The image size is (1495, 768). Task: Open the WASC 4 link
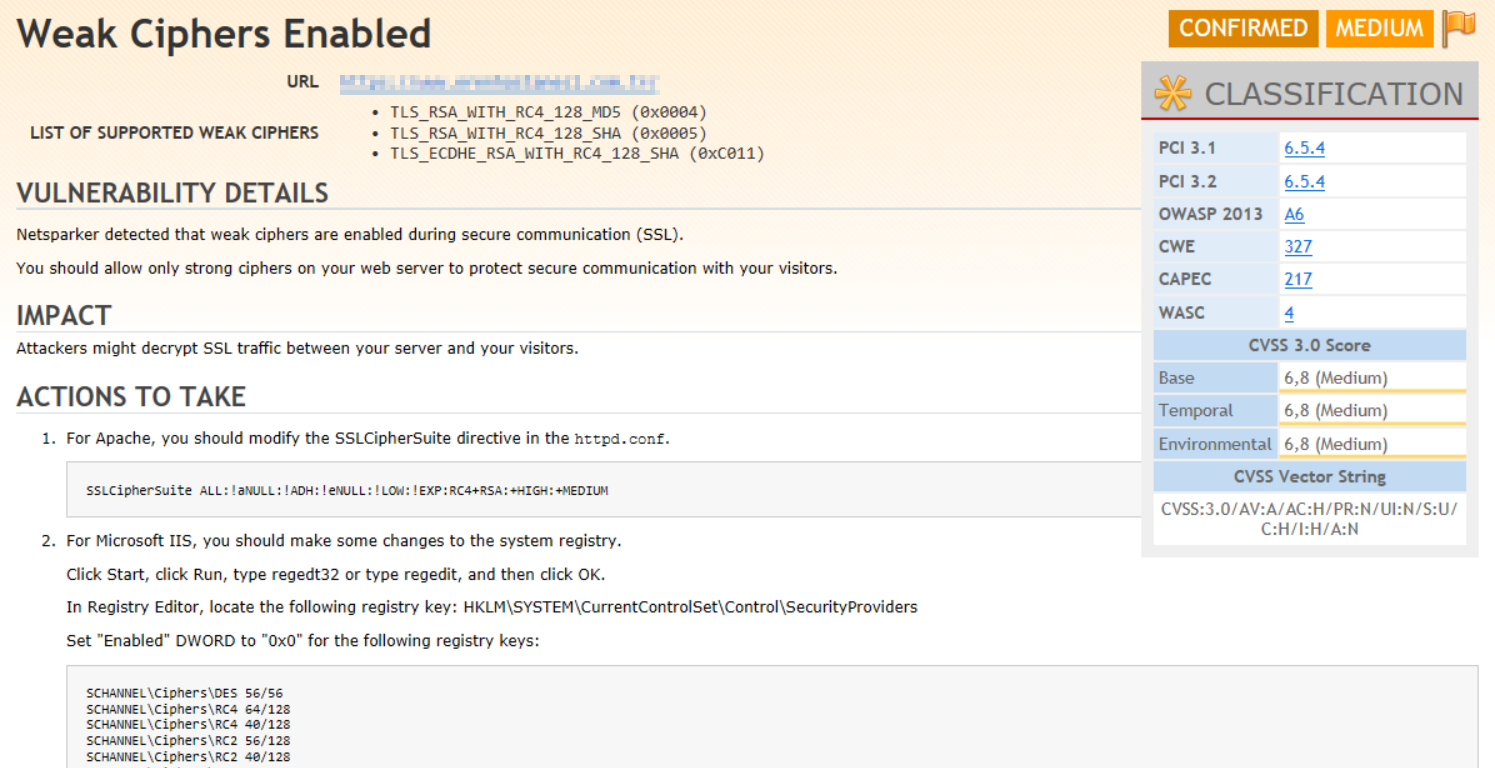point(1289,313)
